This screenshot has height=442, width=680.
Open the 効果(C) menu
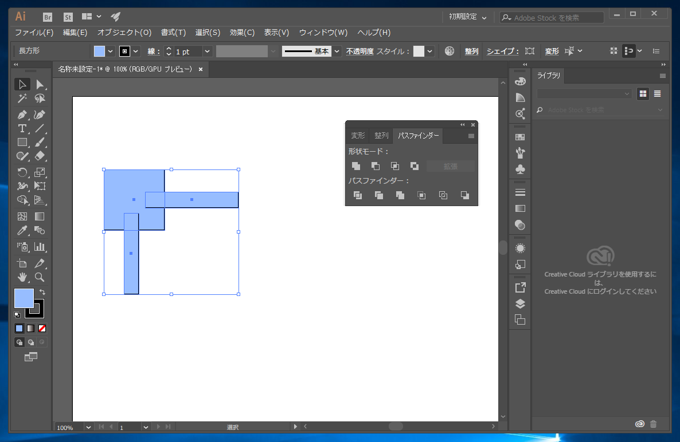[242, 33]
